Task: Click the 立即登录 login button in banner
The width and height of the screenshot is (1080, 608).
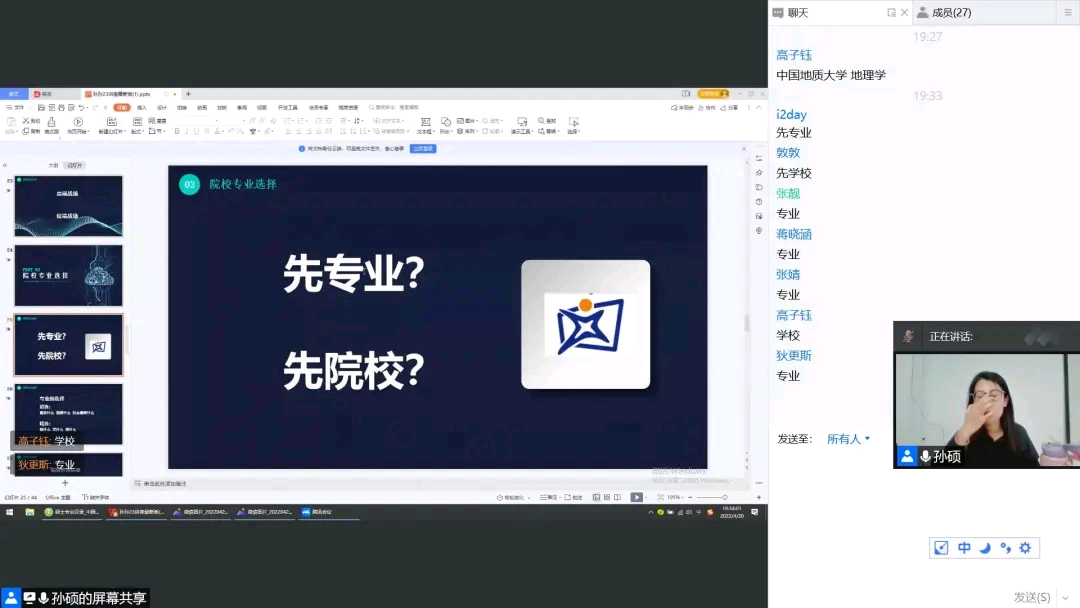Action: 423,149
